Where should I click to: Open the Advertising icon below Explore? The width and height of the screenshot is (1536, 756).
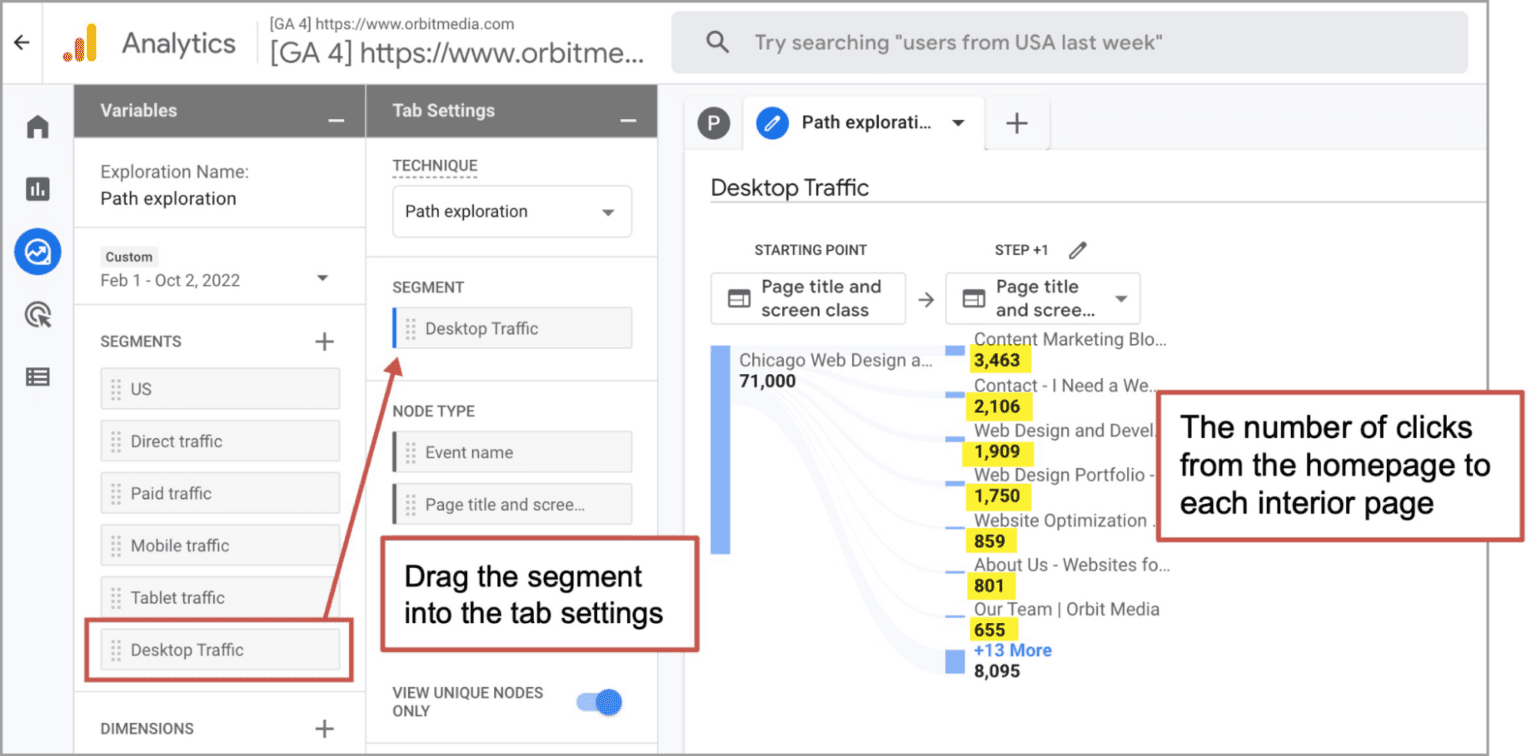coord(37,314)
